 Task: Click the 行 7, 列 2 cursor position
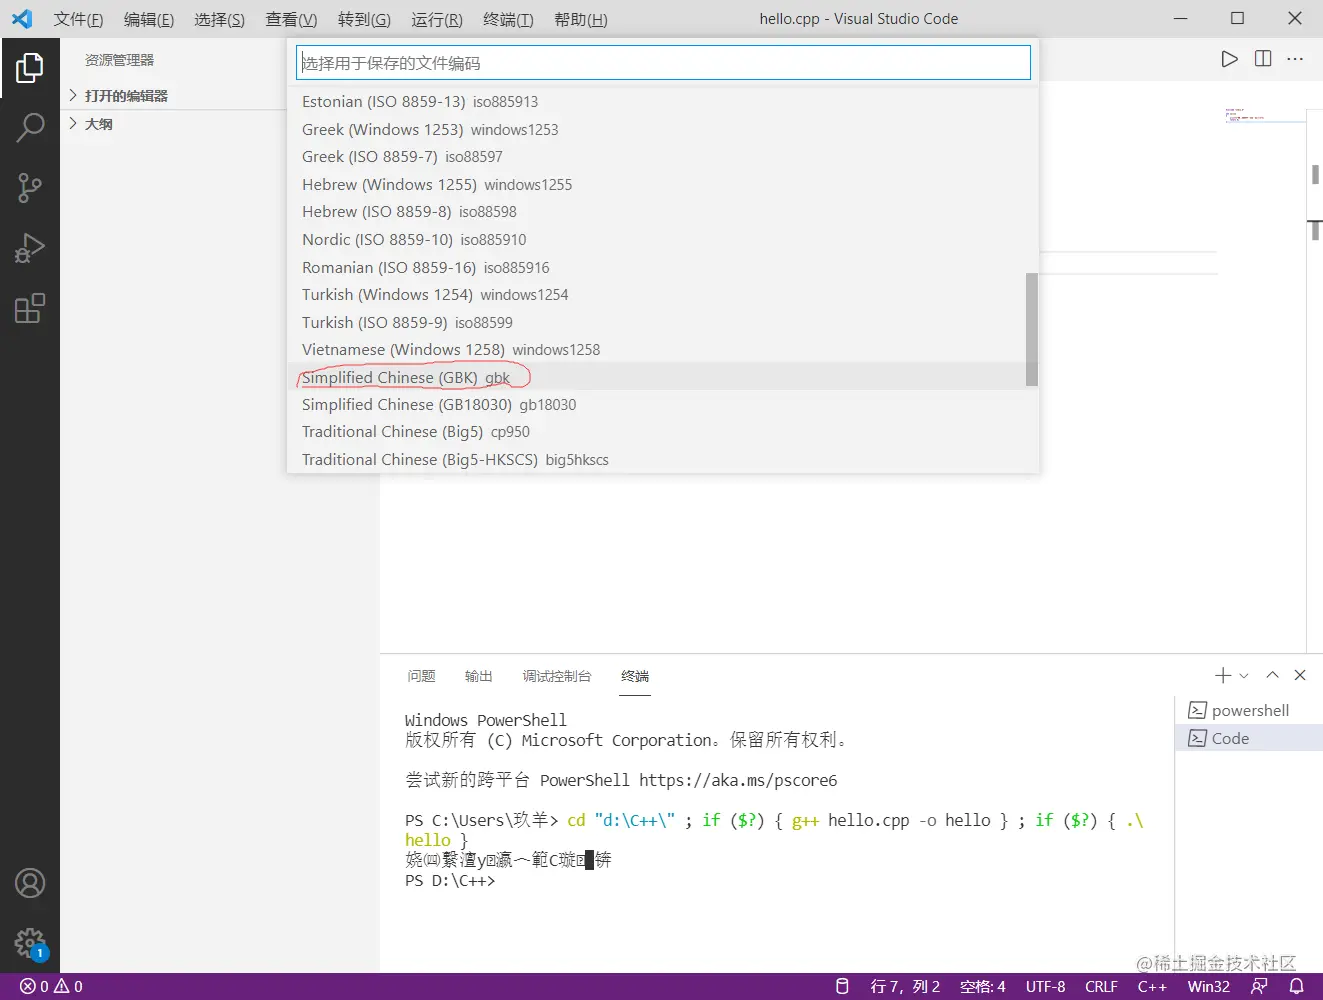click(x=905, y=987)
